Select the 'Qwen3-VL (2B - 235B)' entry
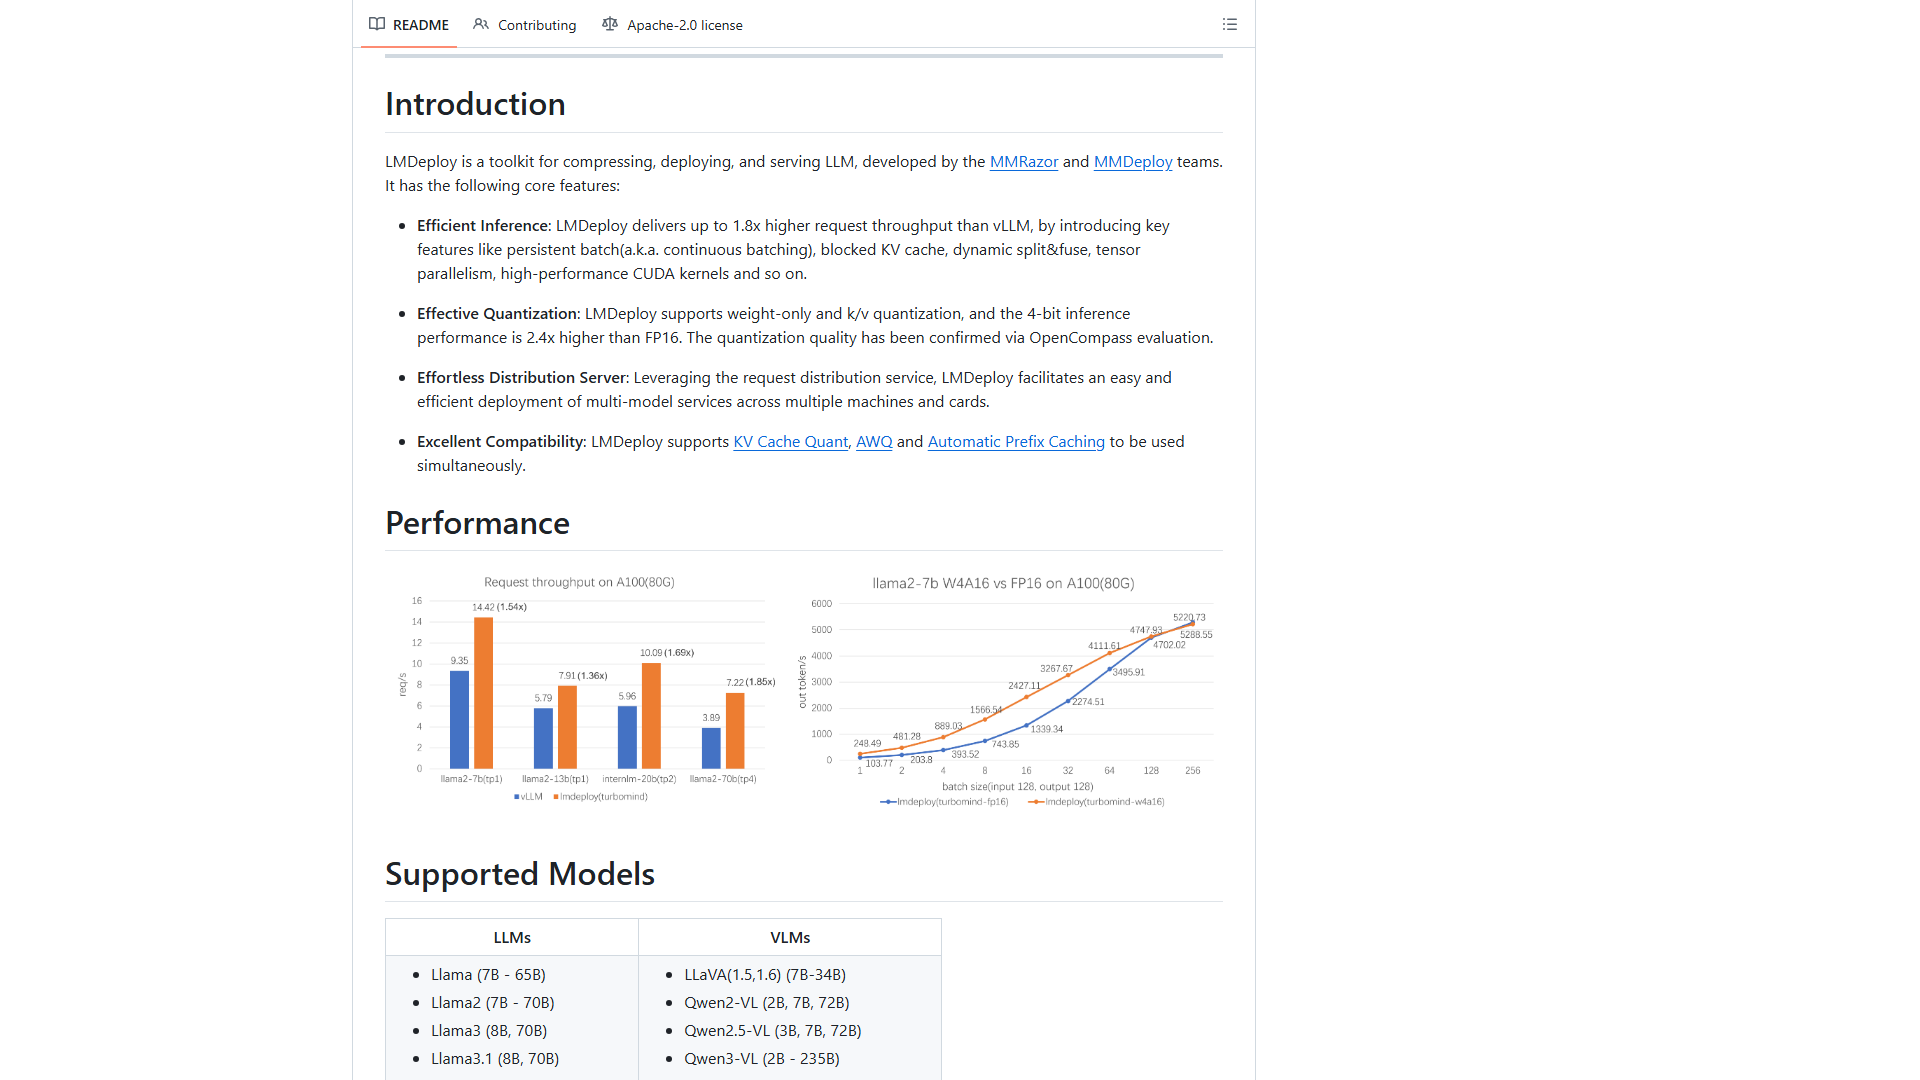 [762, 1059]
